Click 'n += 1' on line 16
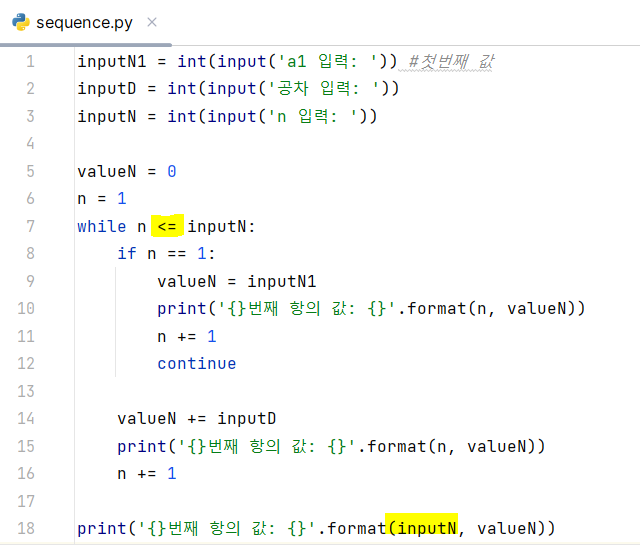This screenshot has width=640, height=545. click(147, 474)
